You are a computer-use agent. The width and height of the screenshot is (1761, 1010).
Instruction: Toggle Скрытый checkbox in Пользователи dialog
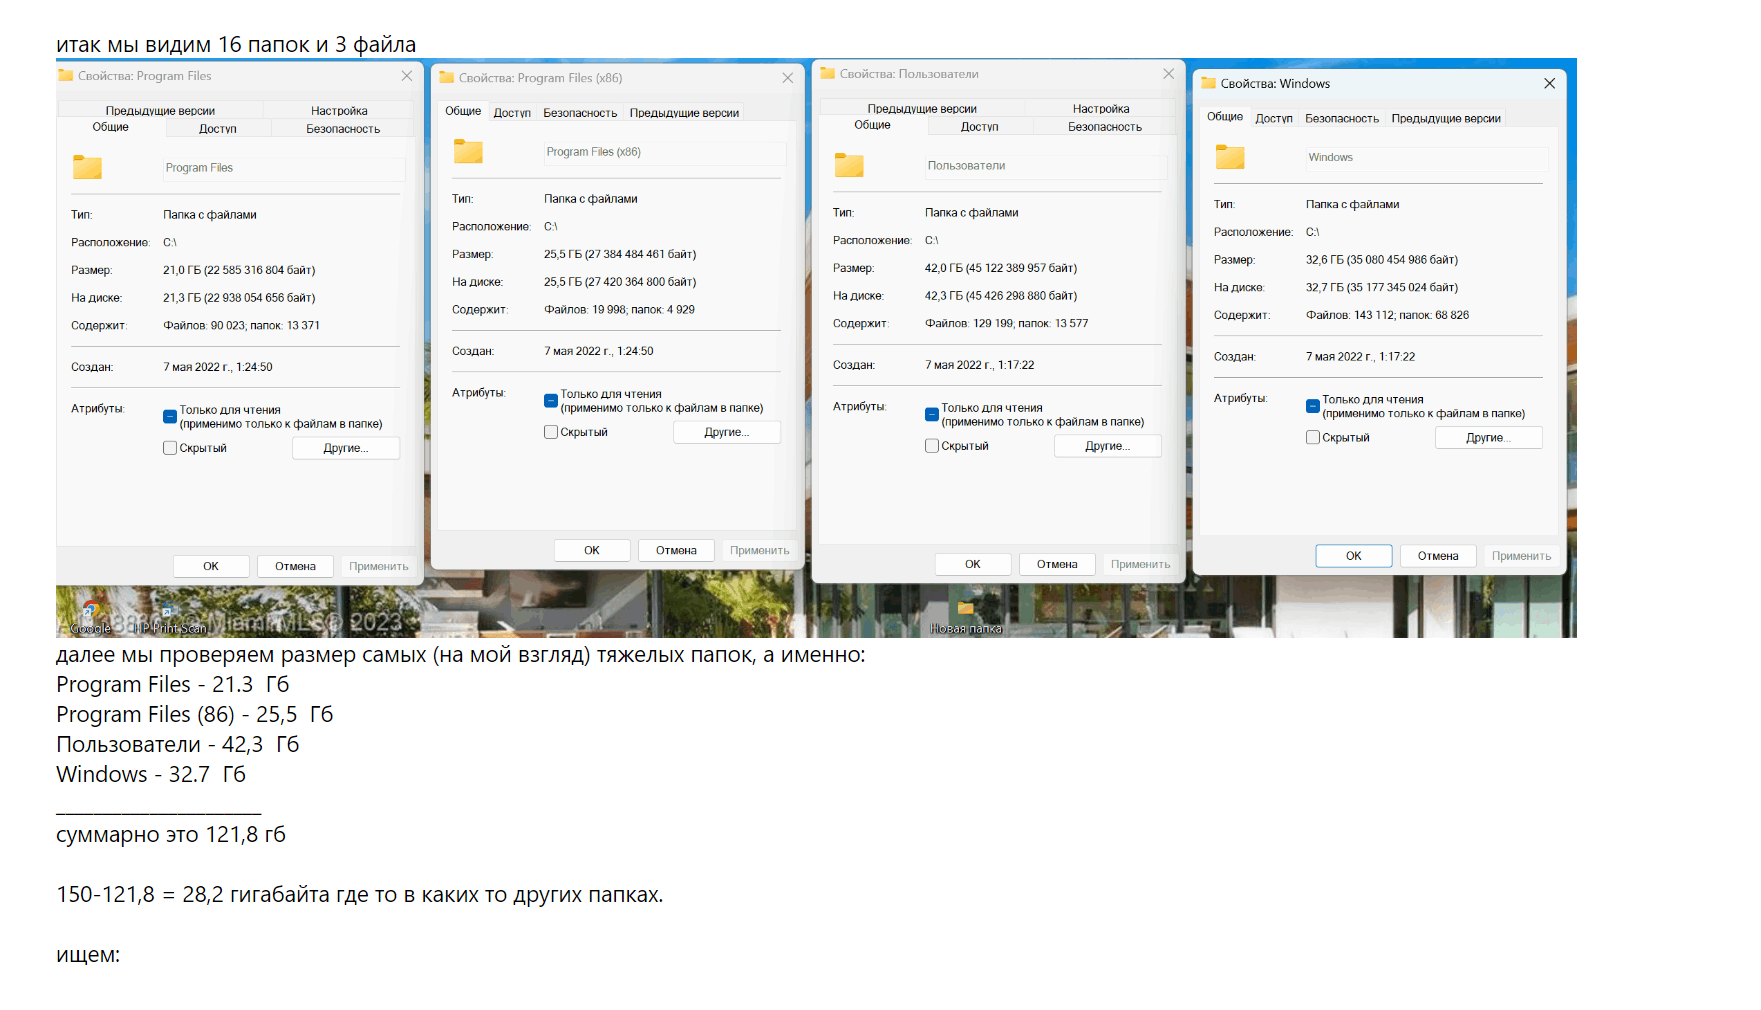coord(932,446)
